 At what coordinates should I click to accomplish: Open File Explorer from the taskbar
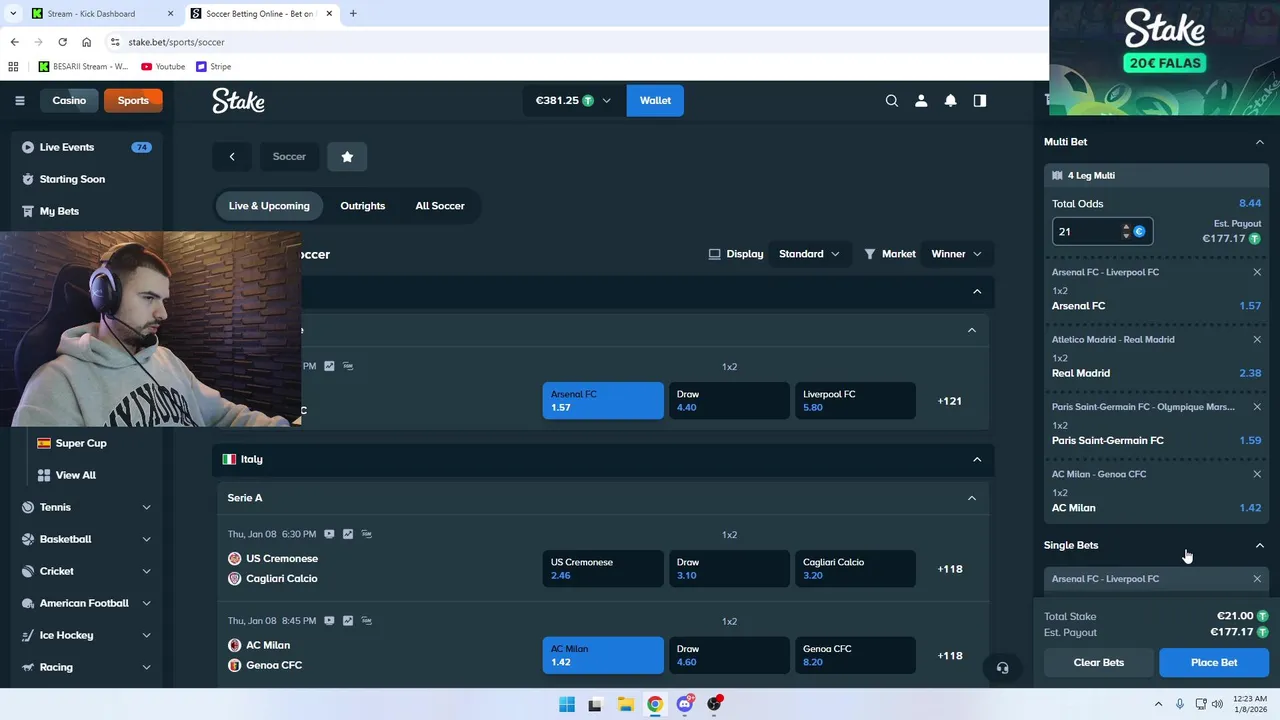click(625, 704)
